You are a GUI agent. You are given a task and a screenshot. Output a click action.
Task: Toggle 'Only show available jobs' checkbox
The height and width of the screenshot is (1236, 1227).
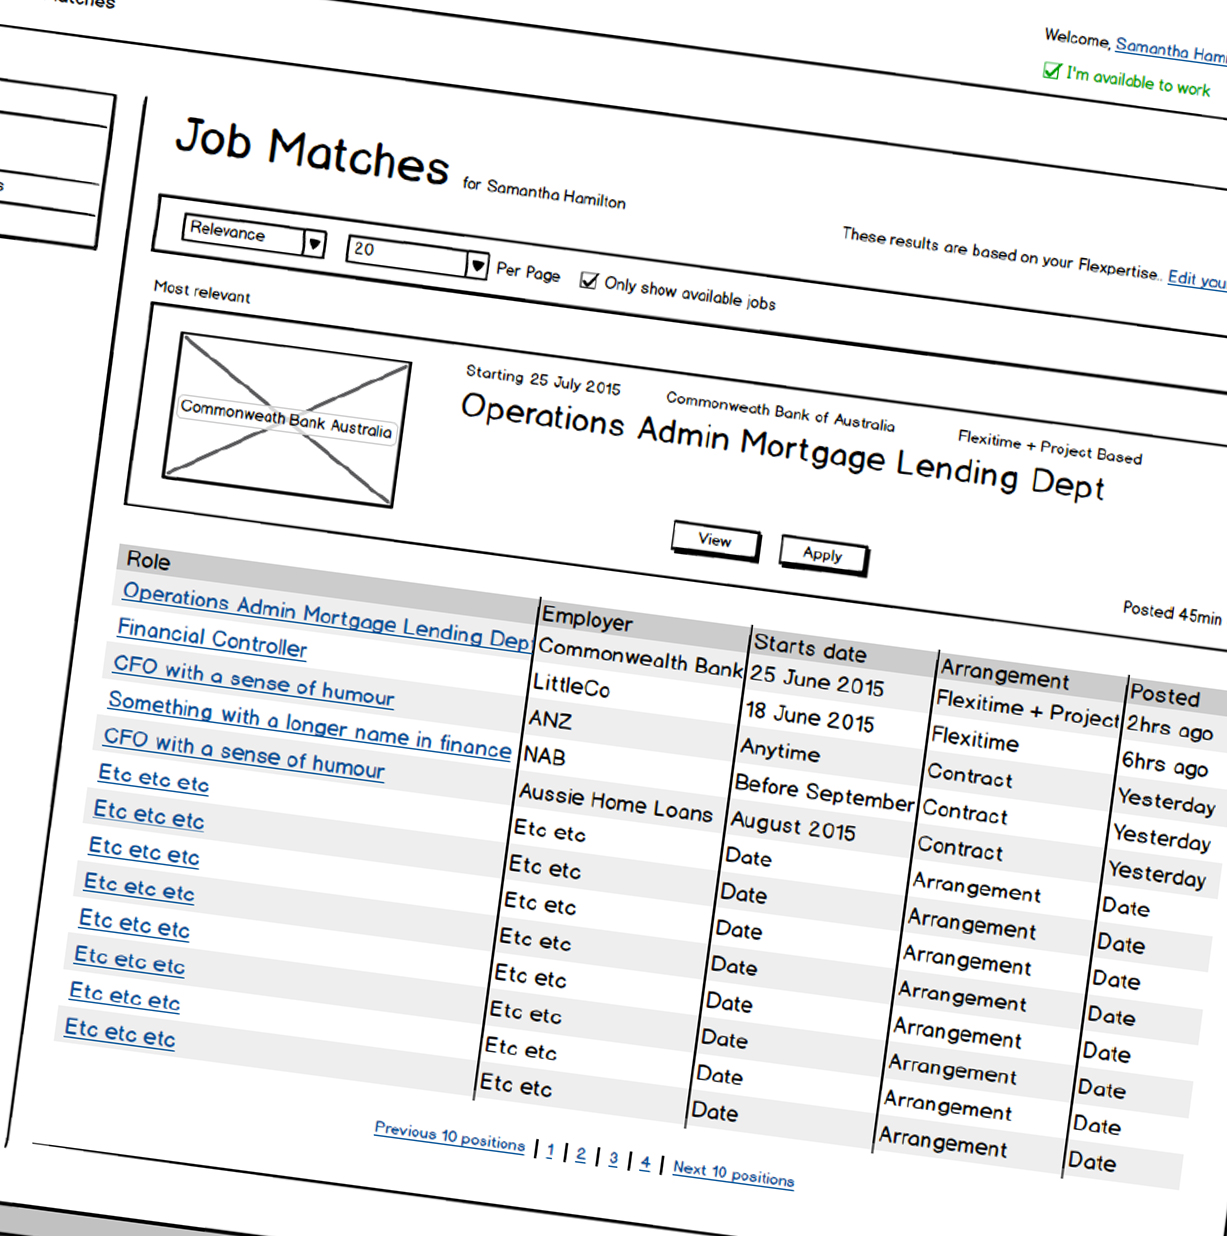click(589, 280)
